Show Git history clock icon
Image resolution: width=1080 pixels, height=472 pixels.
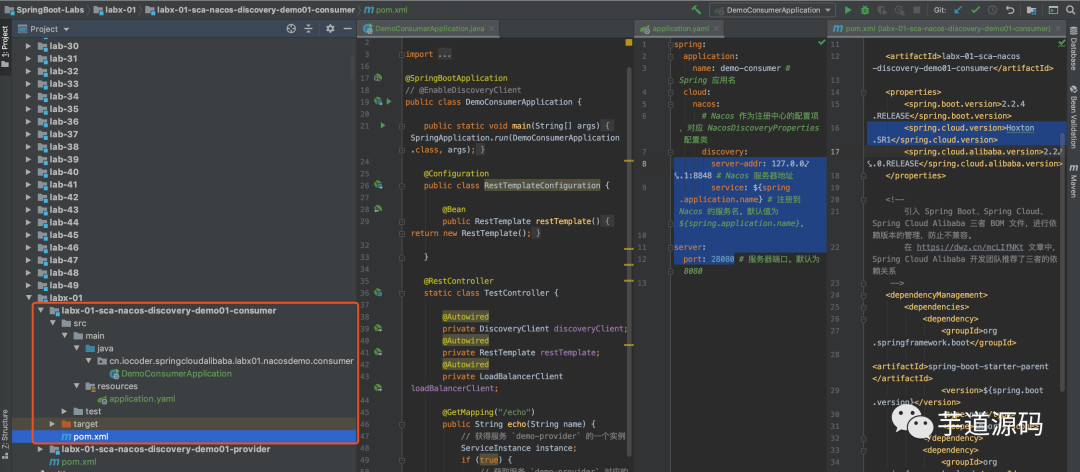(992, 10)
